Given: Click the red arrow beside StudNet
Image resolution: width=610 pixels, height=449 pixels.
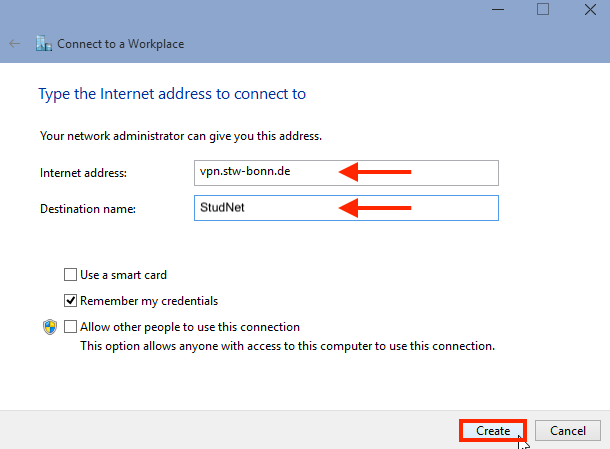Looking at the screenshot, I should 375,208.
